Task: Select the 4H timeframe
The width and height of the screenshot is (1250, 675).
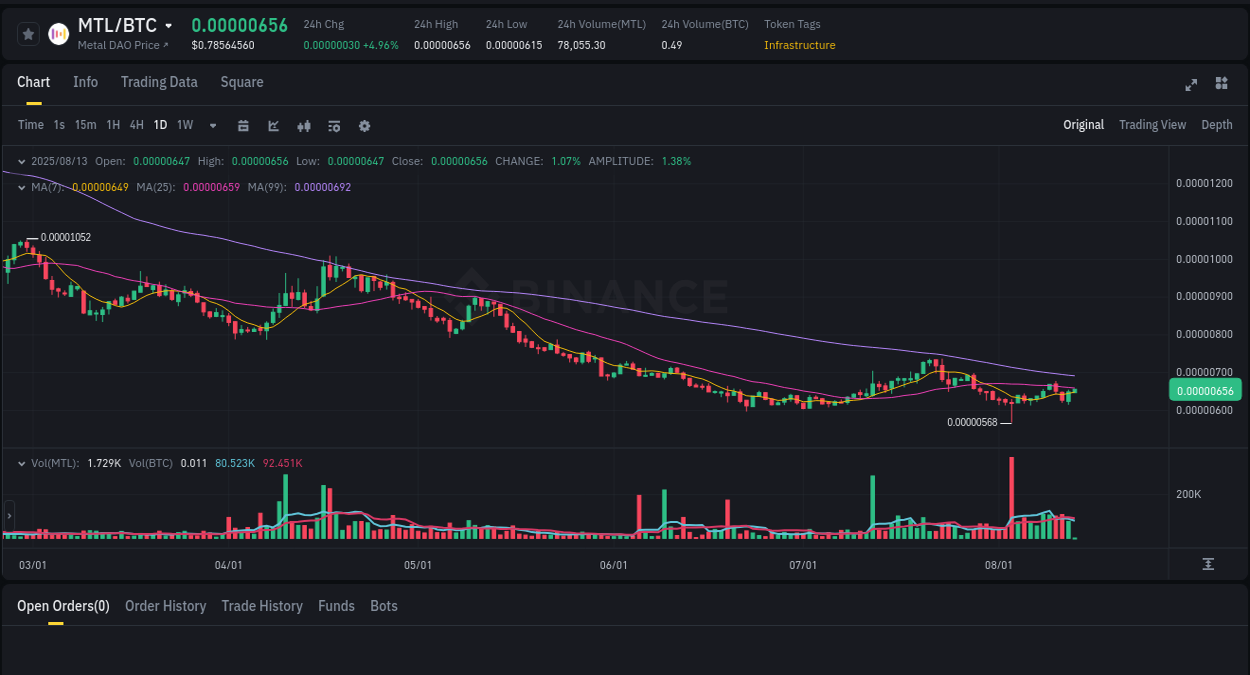Action: 136,125
